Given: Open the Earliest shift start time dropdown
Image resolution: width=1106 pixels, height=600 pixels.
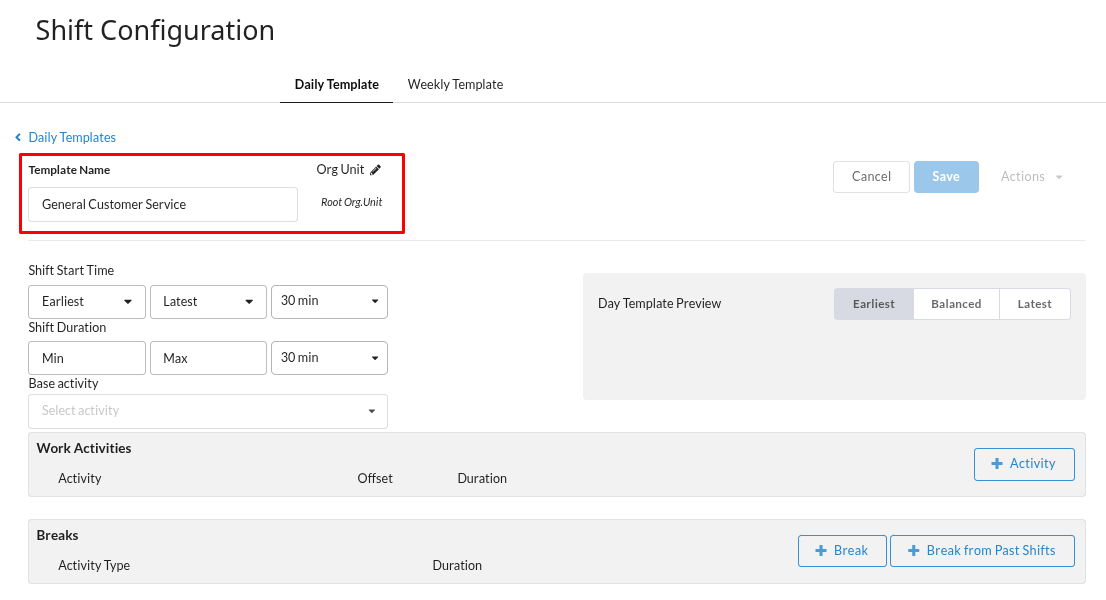Looking at the screenshot, I should point(88,302).
